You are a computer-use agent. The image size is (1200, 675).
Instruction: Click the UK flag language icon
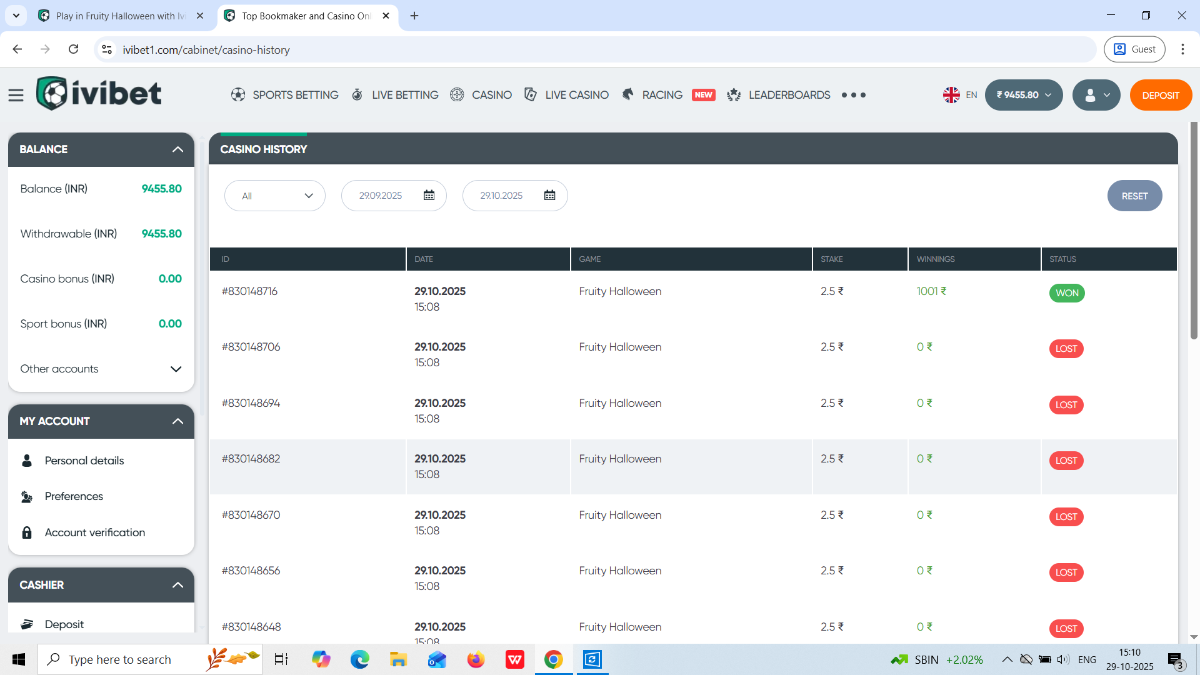click(x=951, y=95)
